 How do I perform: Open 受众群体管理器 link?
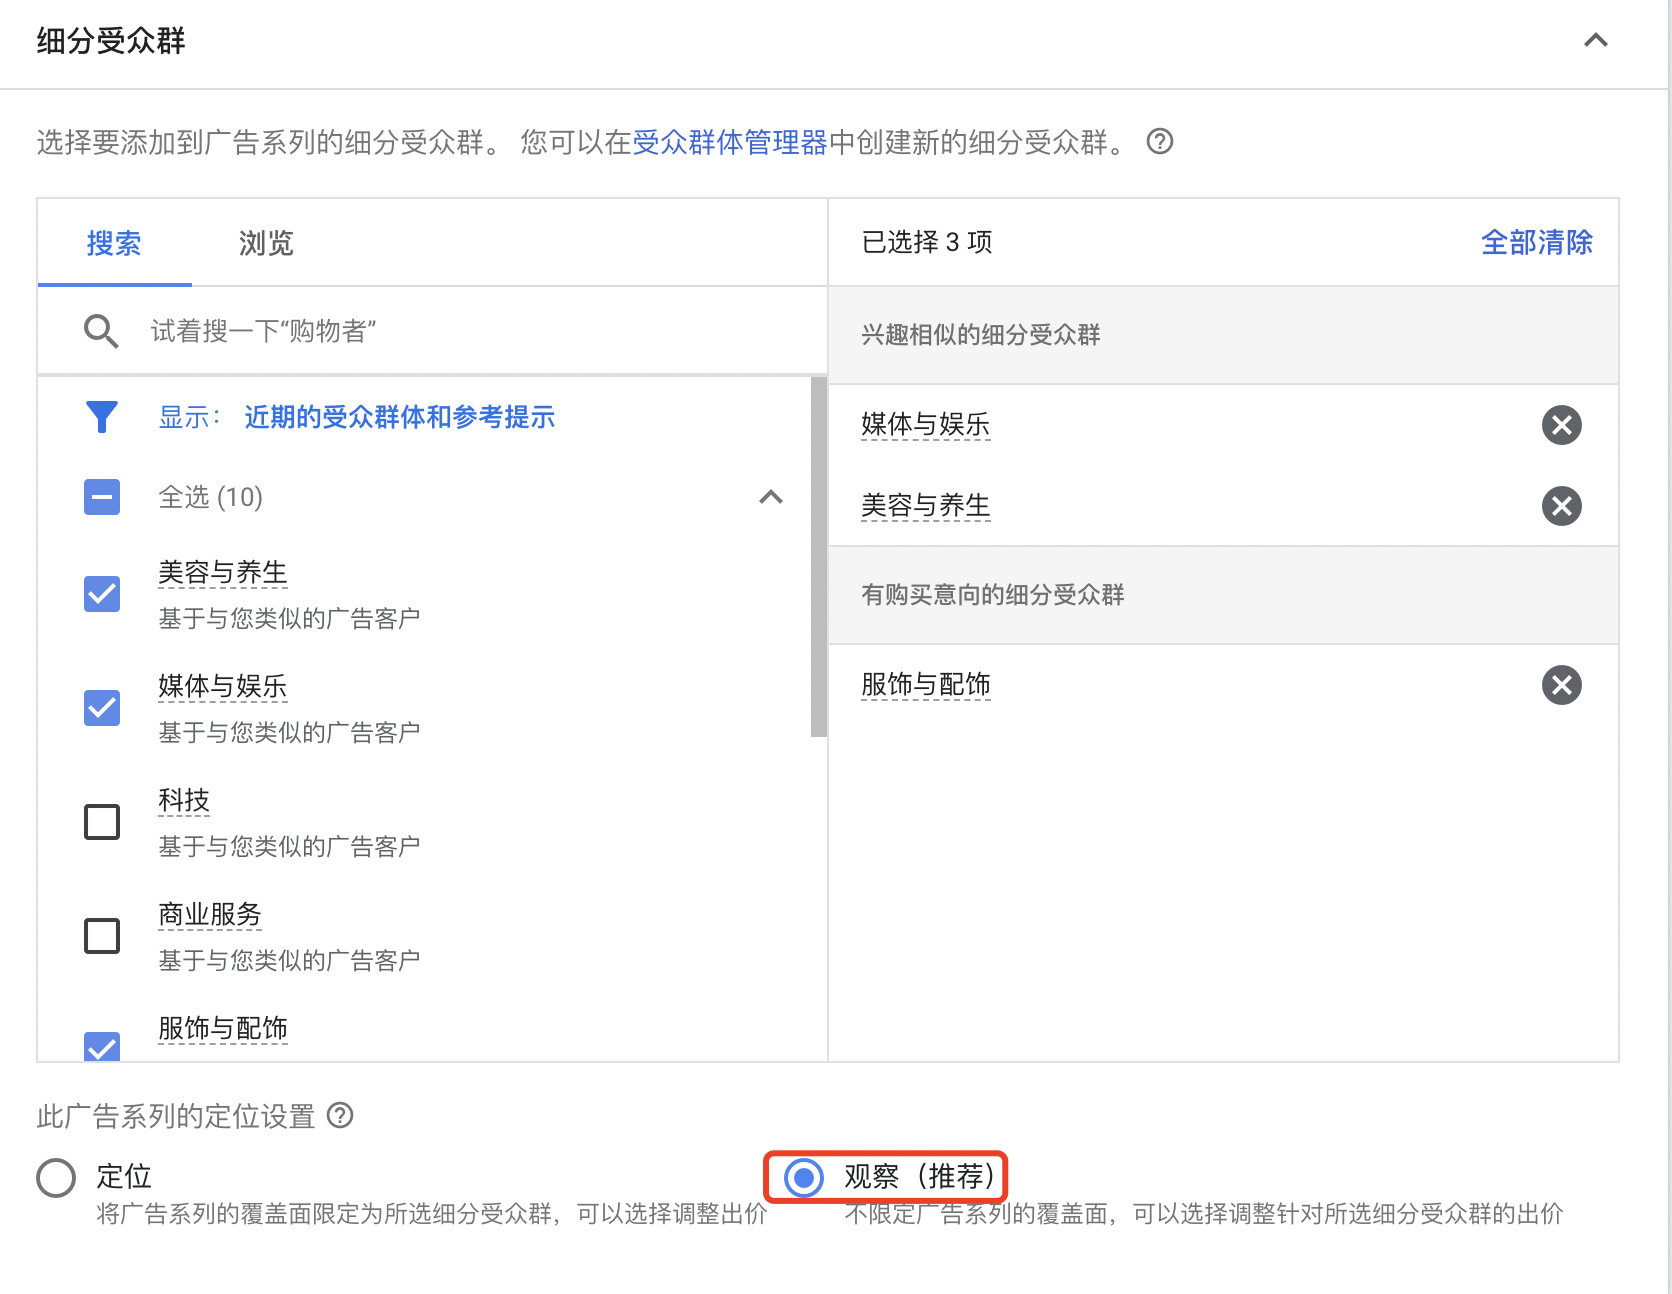731,142
